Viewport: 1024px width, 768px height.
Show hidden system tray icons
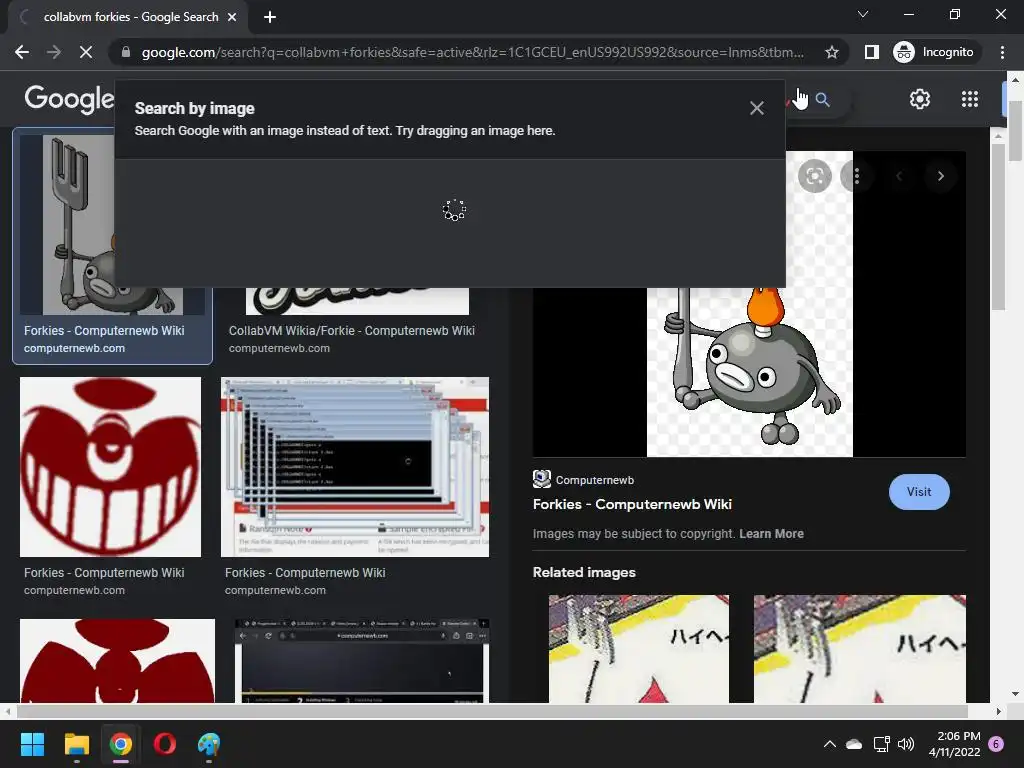[829, 744]
